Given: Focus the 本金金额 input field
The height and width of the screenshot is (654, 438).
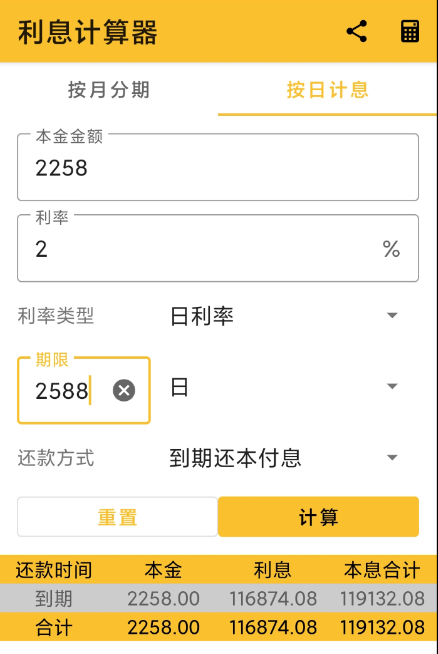Looking at the screenshot, I should [218, 167].
